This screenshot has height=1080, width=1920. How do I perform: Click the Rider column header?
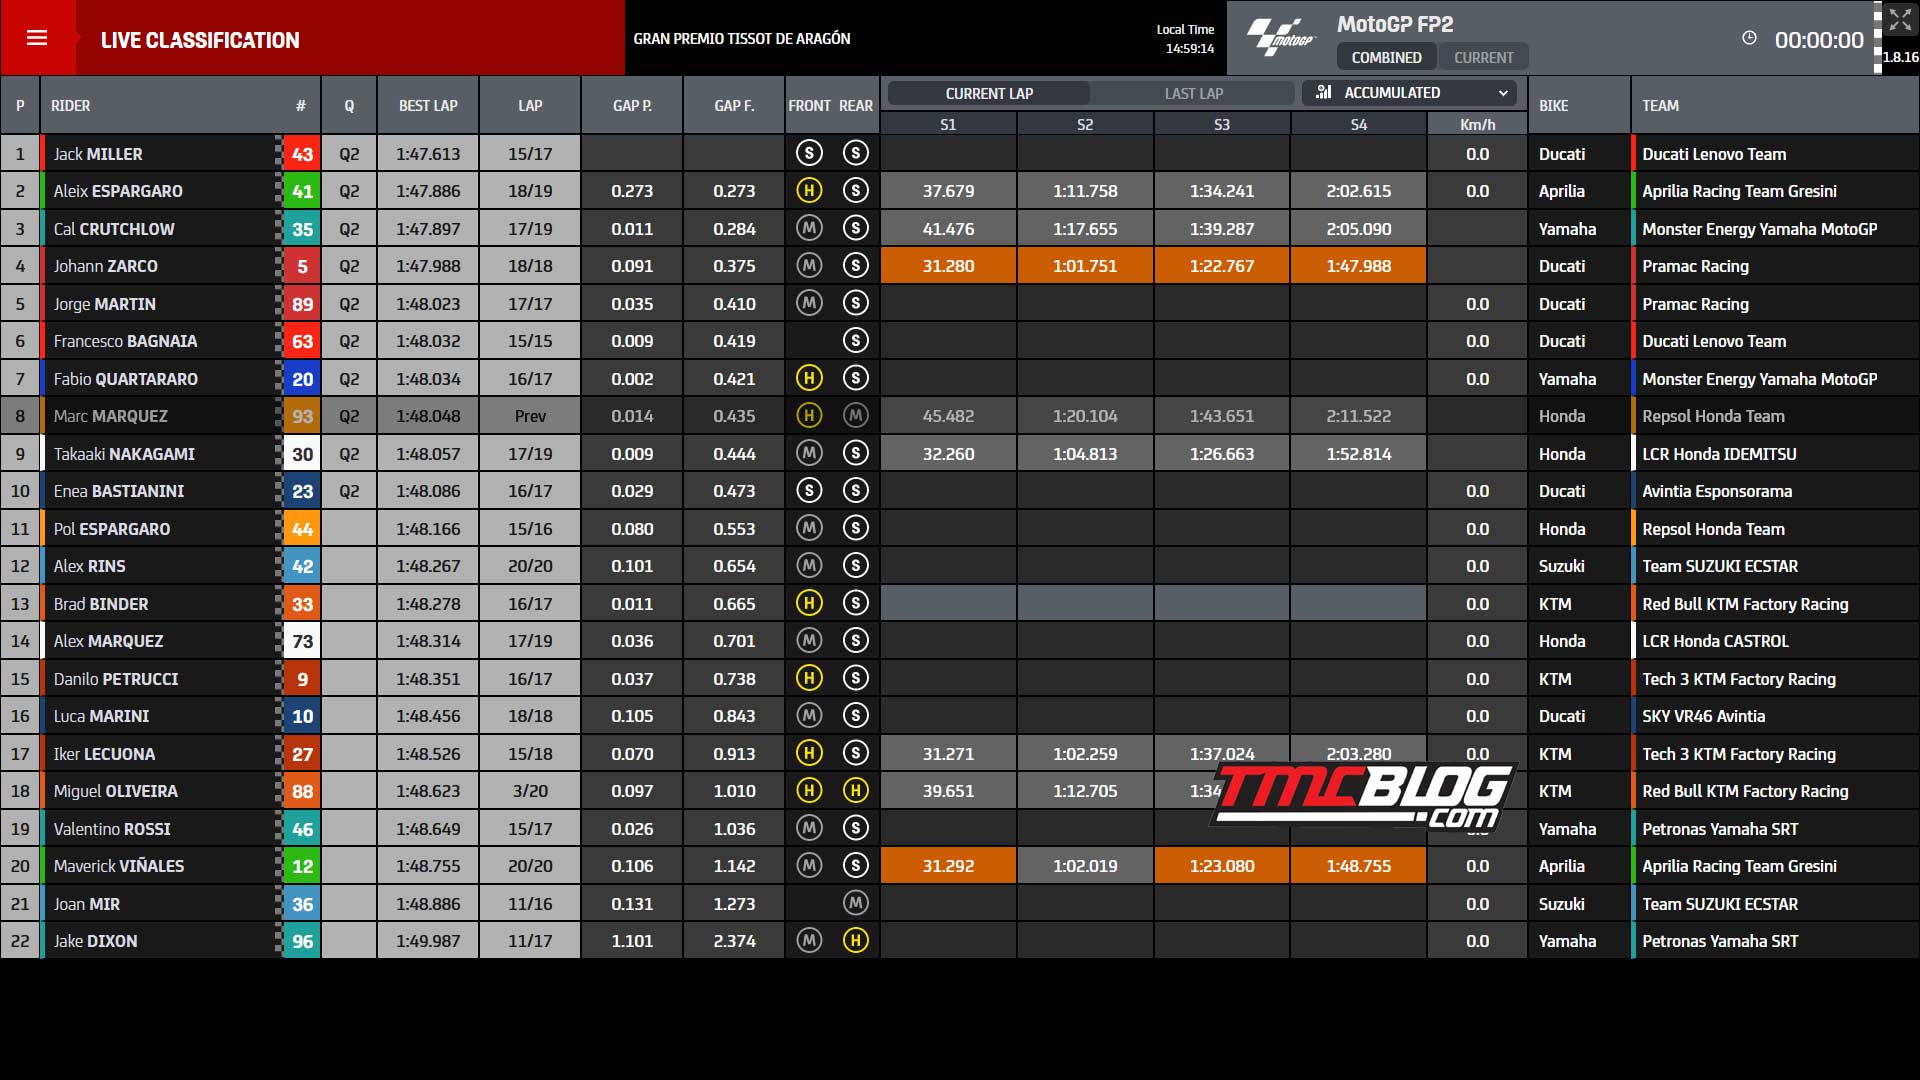(x=71, y=105)
